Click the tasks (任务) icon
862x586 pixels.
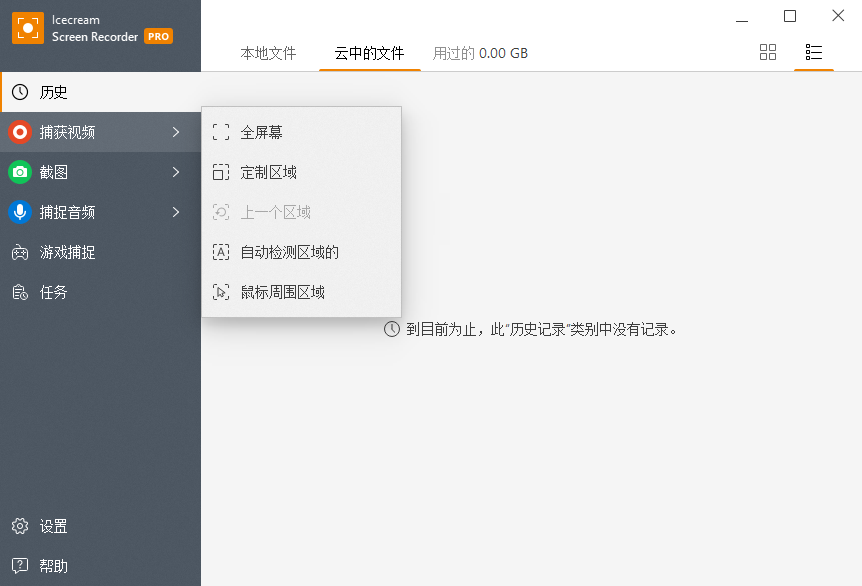tap(18, 292)
